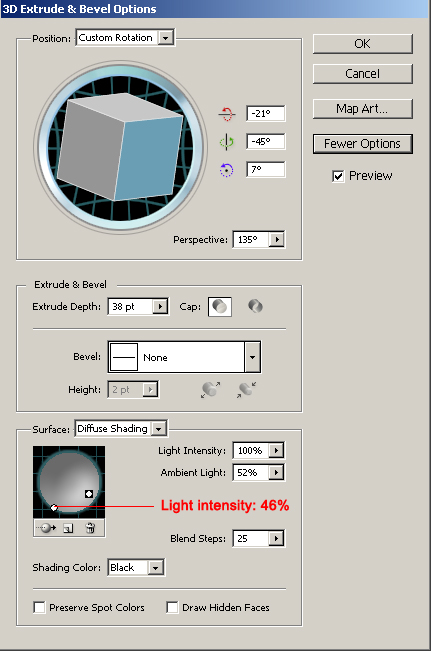Turn cap off for hollow appearance
This screenshot has width=431, height=651.
pos(255,306)
